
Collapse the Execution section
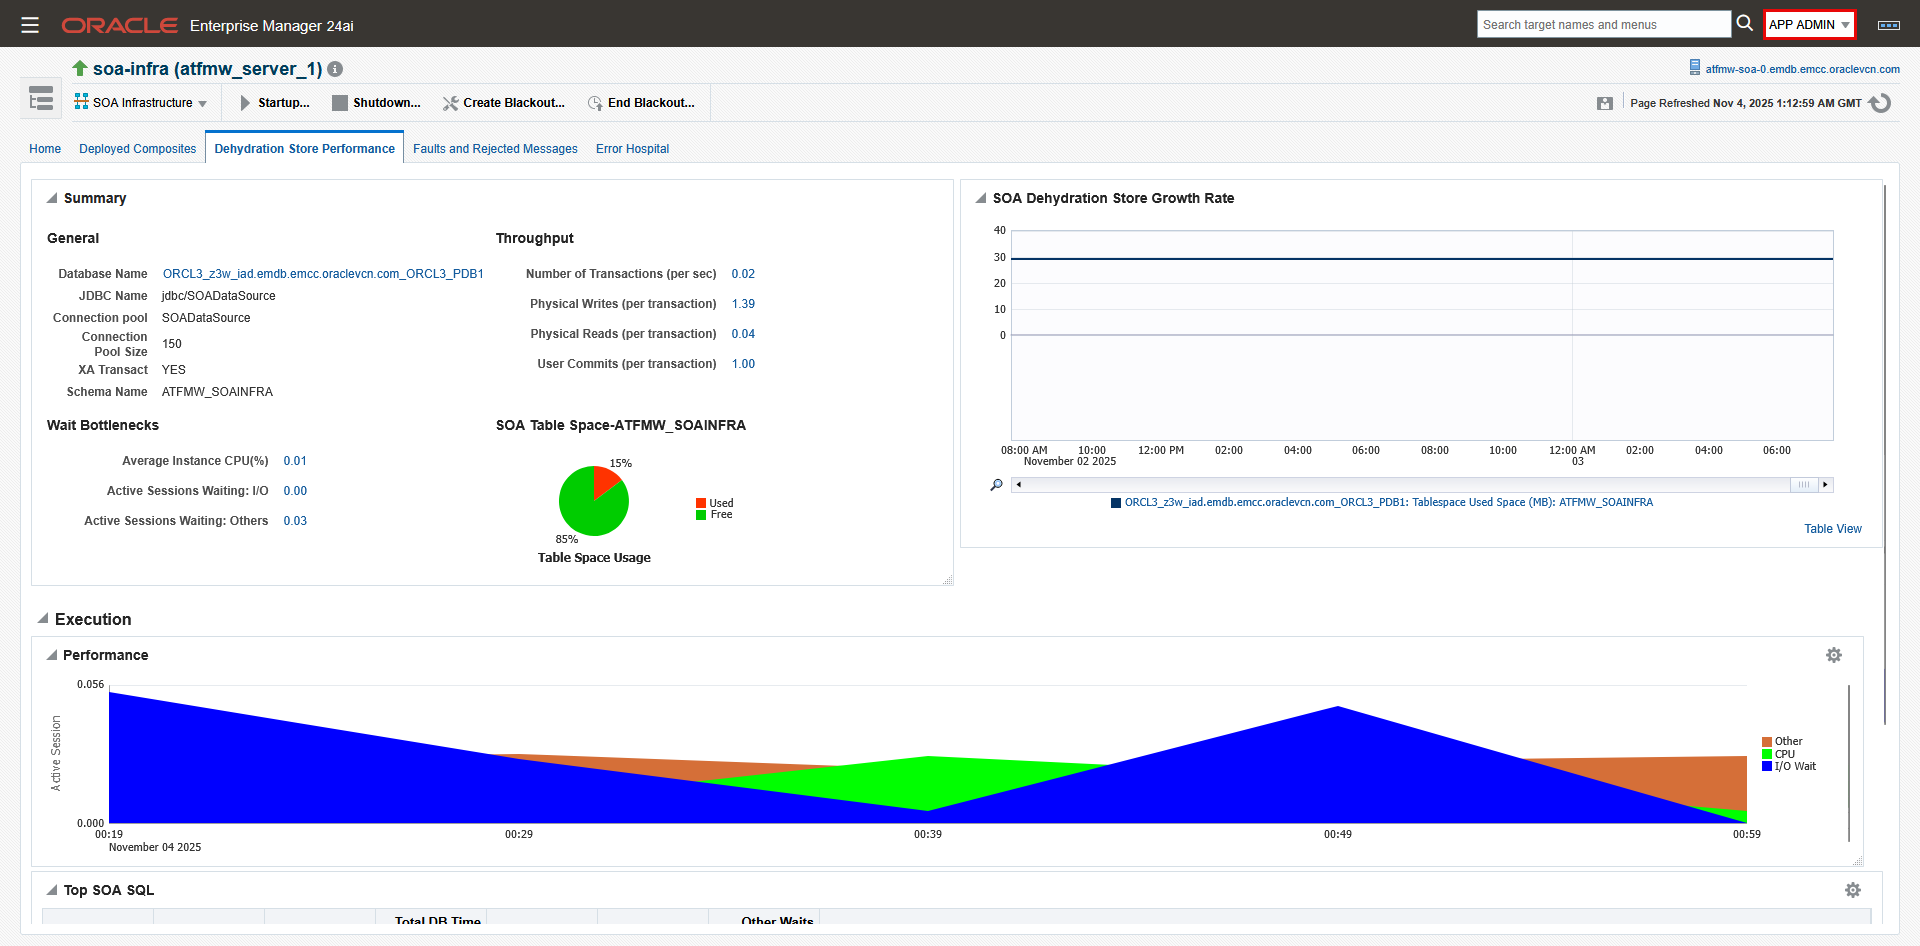pos(43,619)
